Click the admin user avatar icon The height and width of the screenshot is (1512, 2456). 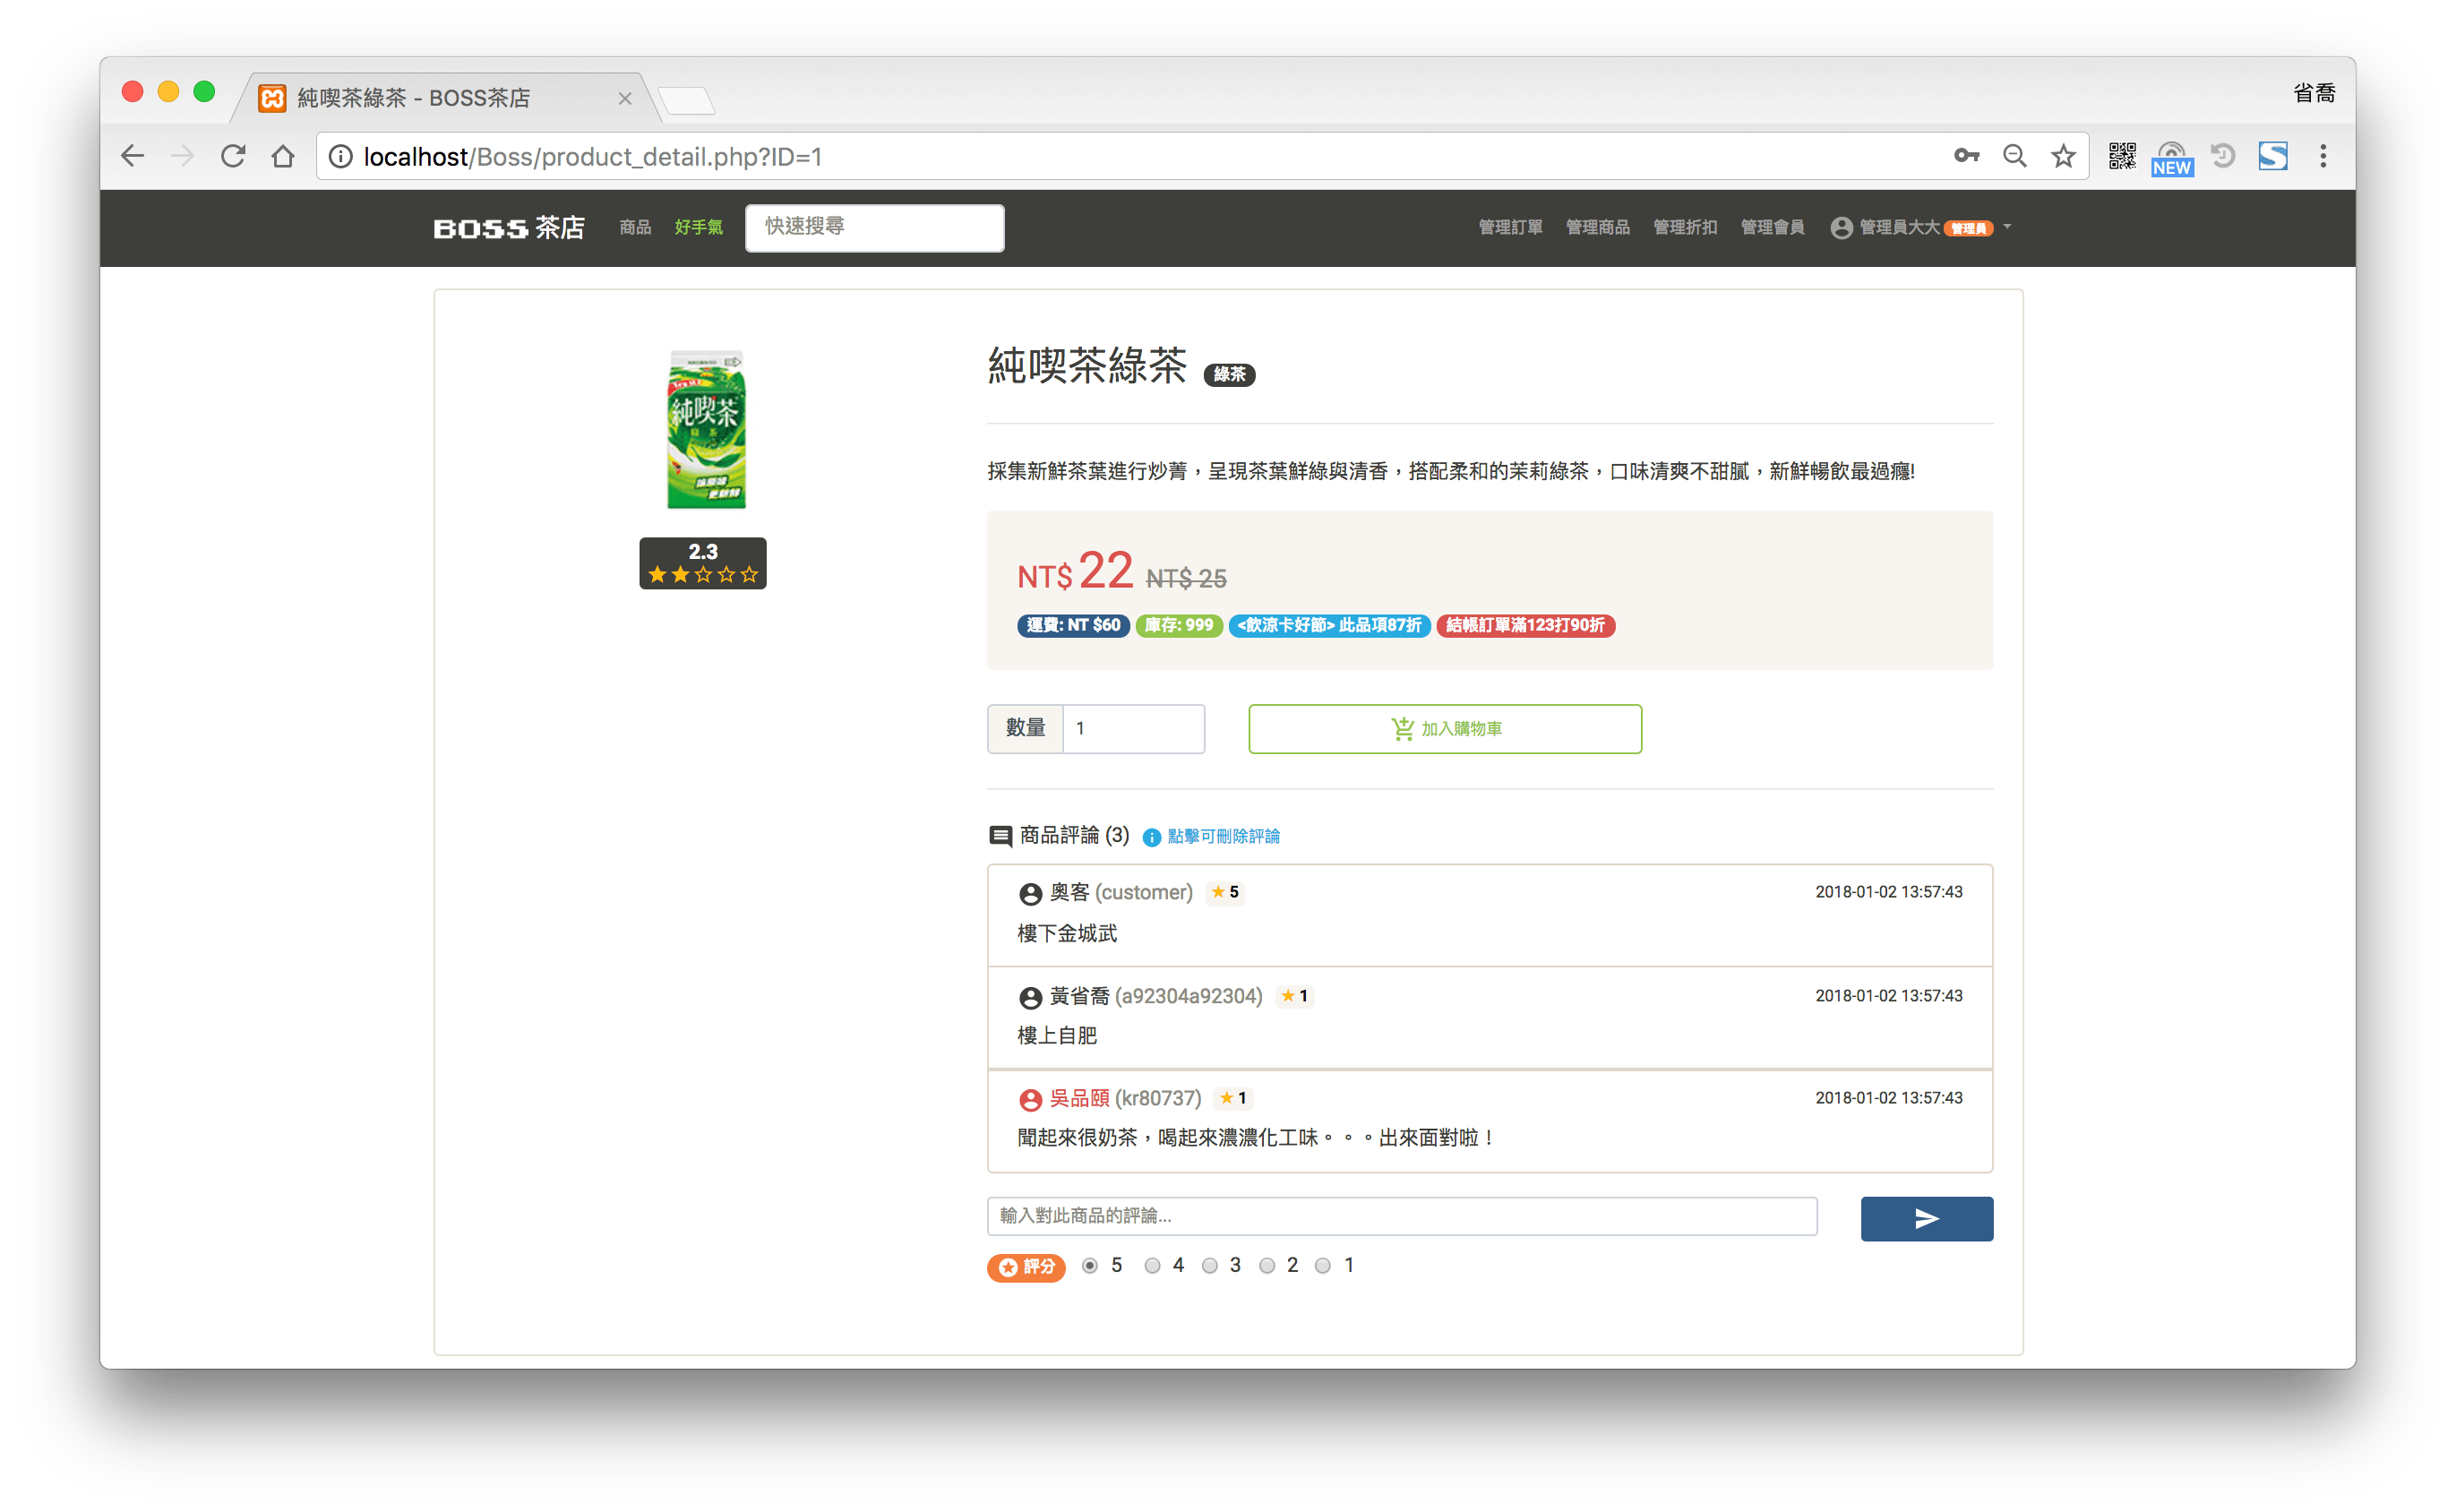[1841, 228]
